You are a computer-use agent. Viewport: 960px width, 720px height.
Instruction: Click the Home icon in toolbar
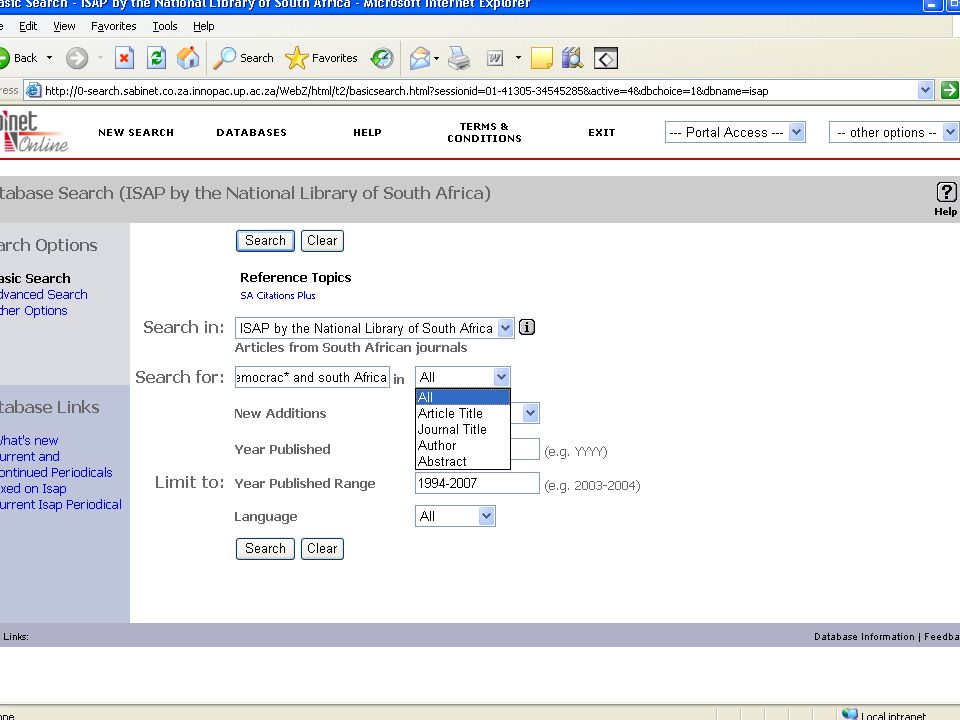pos(188,58)
